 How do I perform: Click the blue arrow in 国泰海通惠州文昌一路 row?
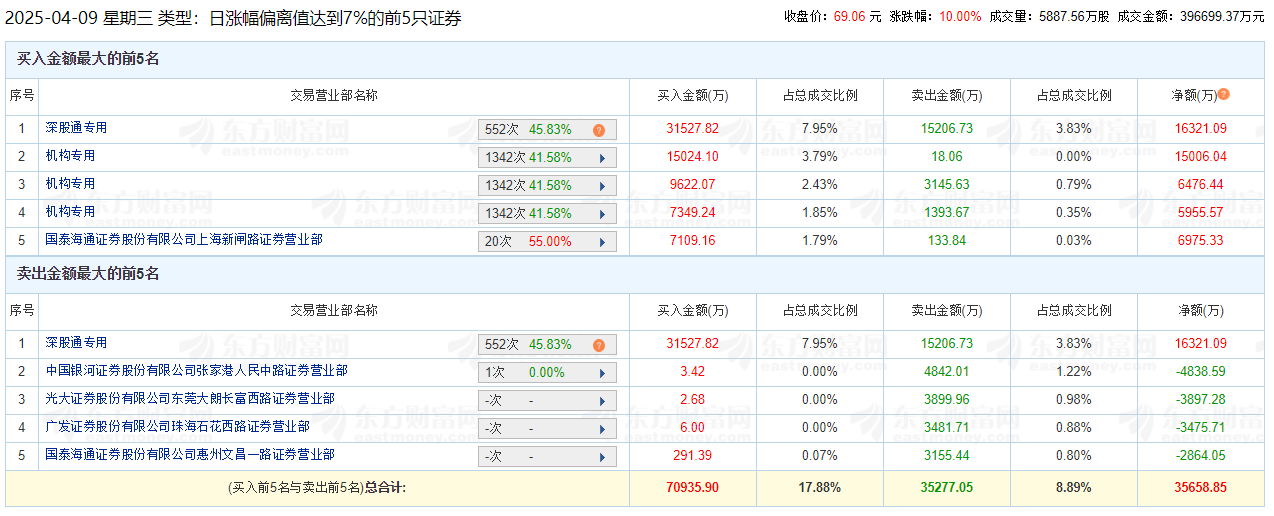click(x=602, y=457)
